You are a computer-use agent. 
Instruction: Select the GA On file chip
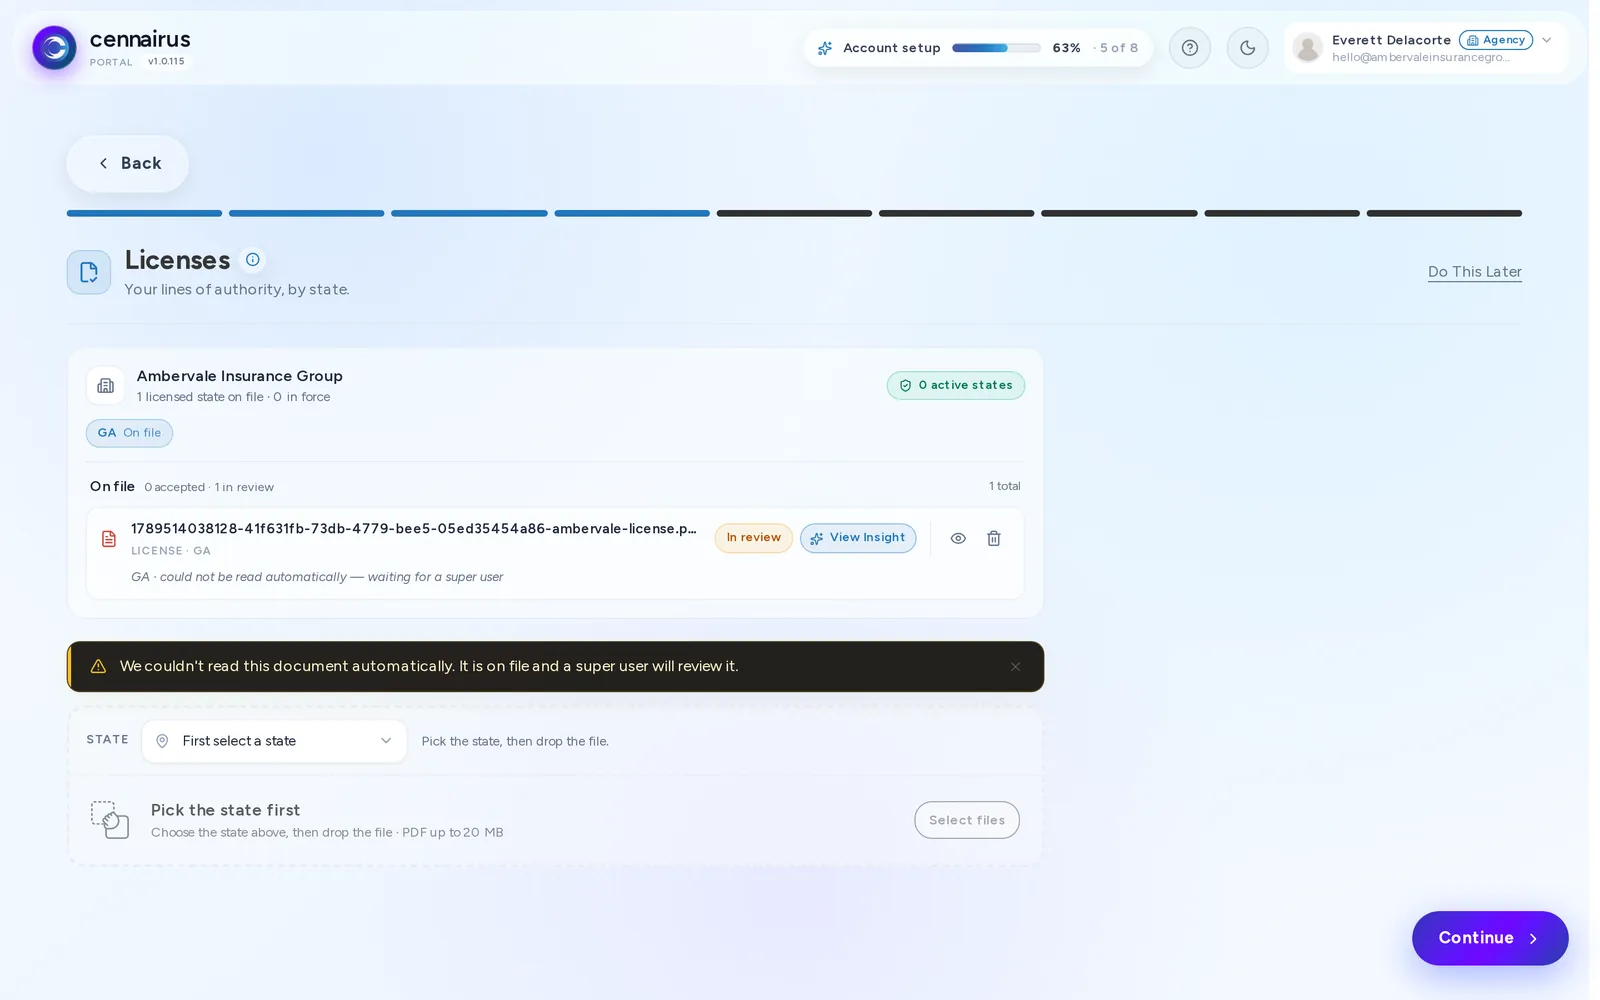pyautogui.click(x=129, y=433)
